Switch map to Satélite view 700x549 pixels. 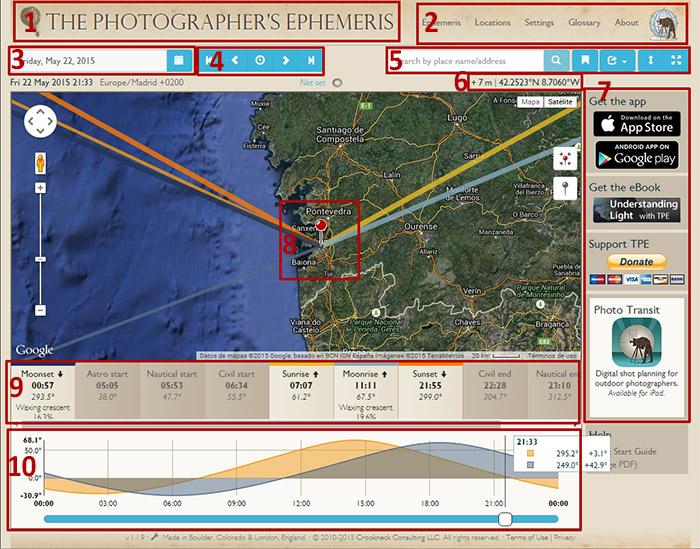(x=562, y=102)
